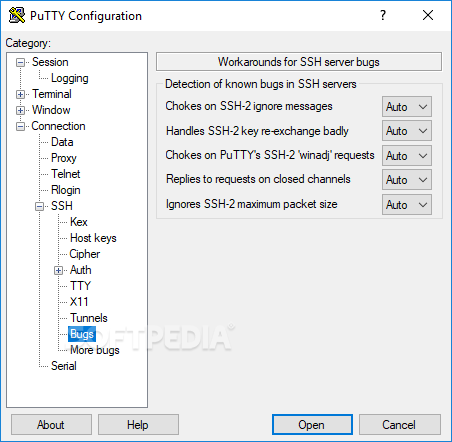Click the 'Category:' label
The width and height of the screenshot is (452, 442).
pos(28,43)
